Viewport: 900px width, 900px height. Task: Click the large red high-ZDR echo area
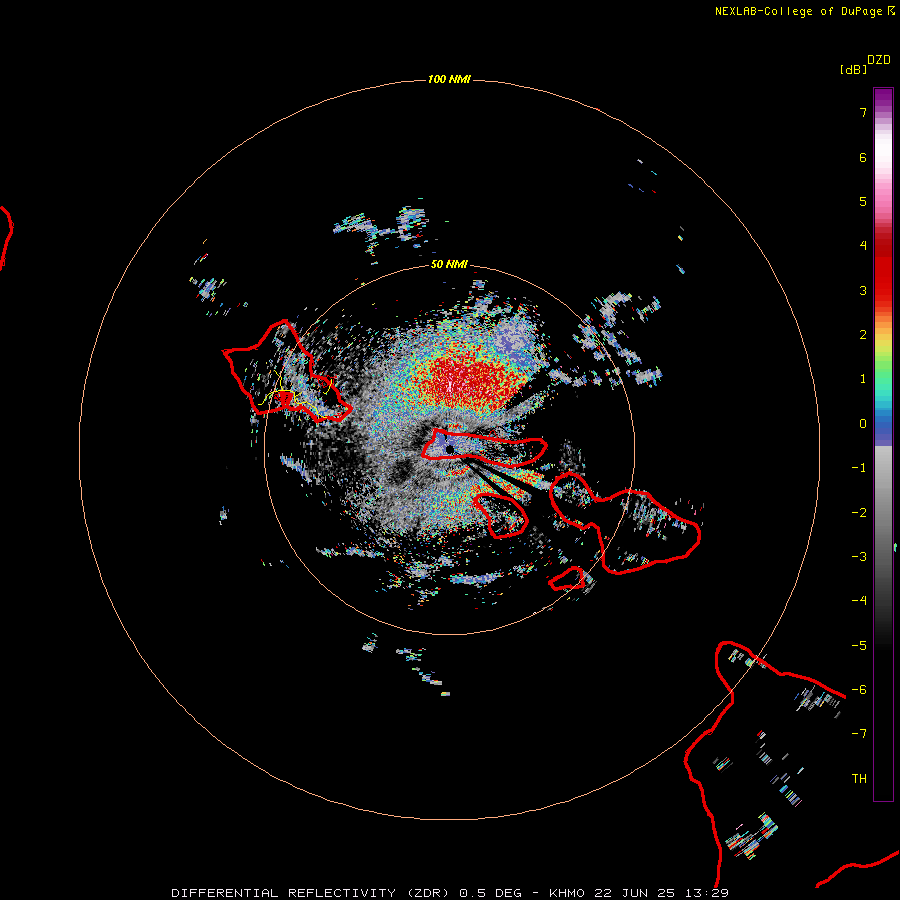474,379
